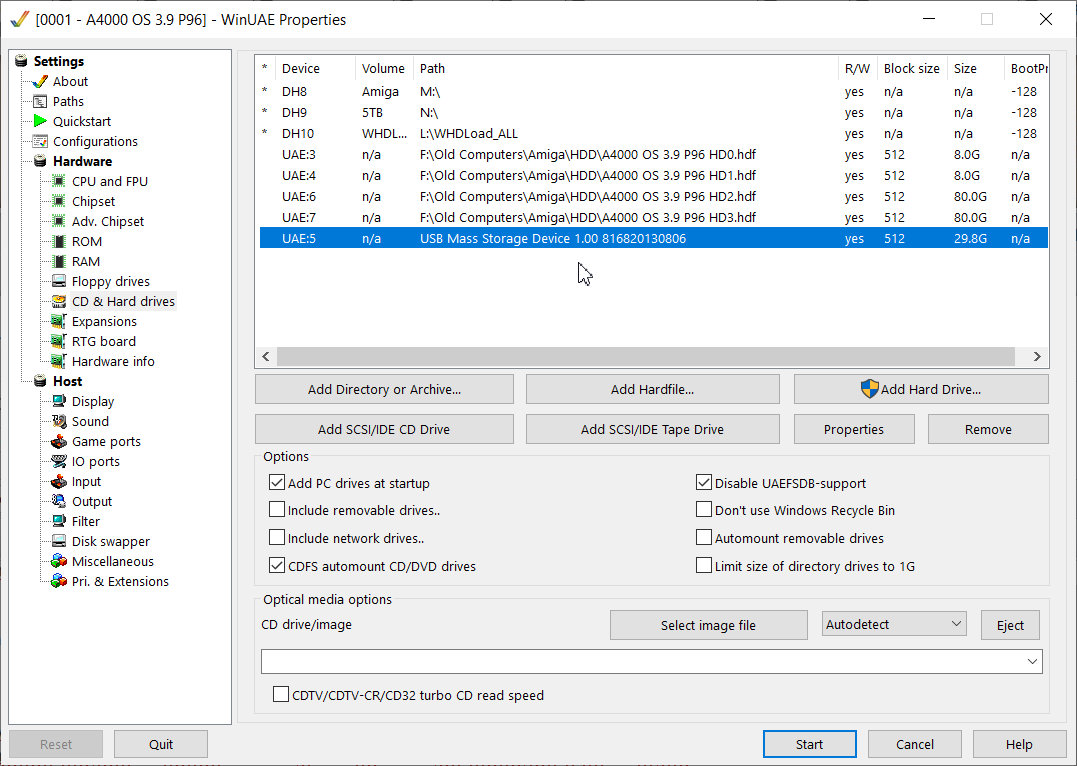Open the CD image path combo box

click(x=651, y=662)
